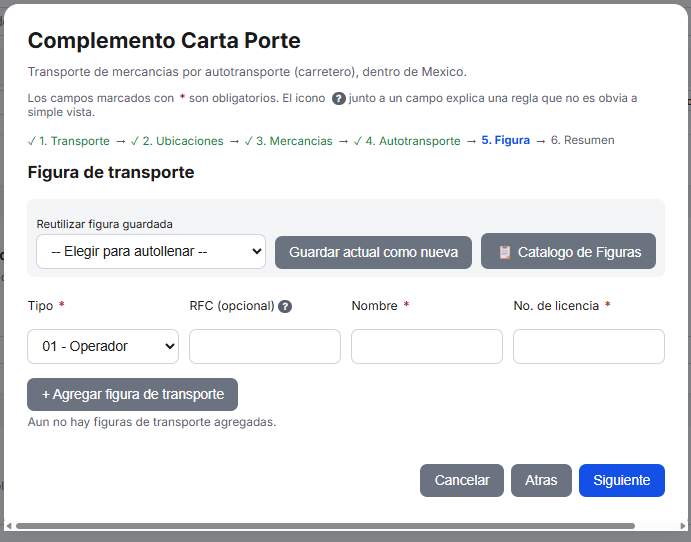The width and height of the screenshot is (691, 542).
Task: Click '+ Agregar figura de transporte'
Action: coord(133,394)
